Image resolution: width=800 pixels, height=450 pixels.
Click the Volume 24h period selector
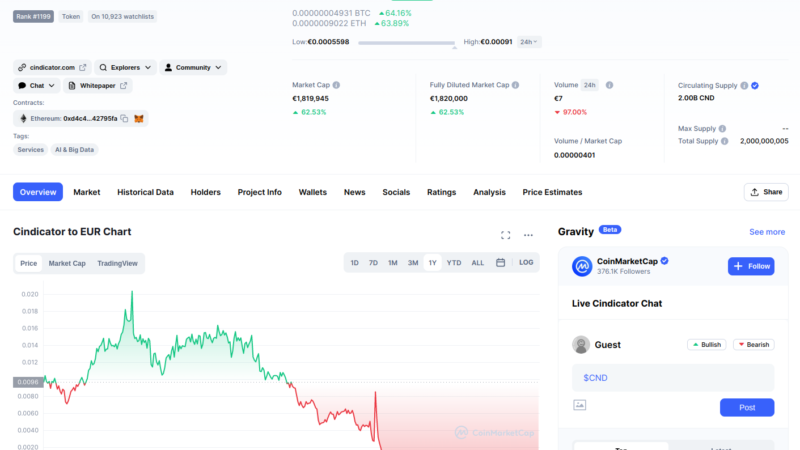pos(590,85)
